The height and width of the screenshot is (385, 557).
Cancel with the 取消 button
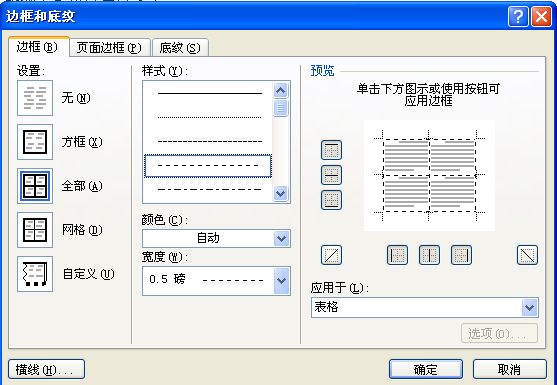pyautogui.click(x=509, y=369)
